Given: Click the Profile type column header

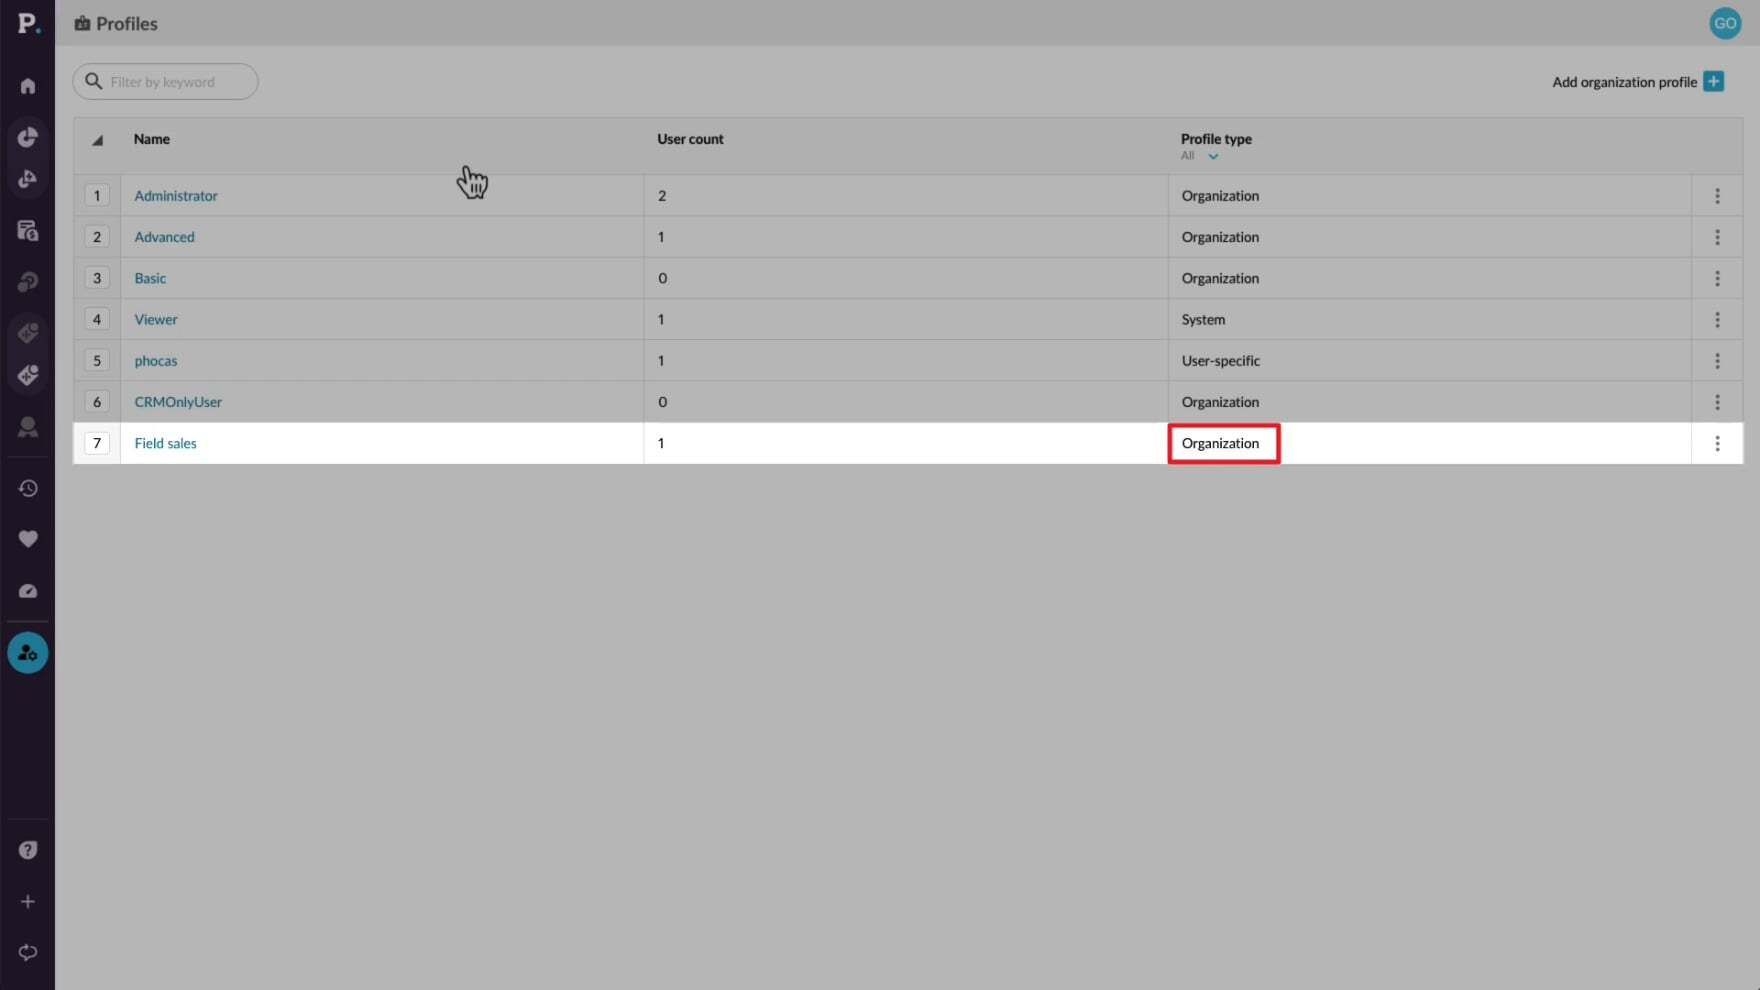Looking at the screenshot, I should [1216, 139].
